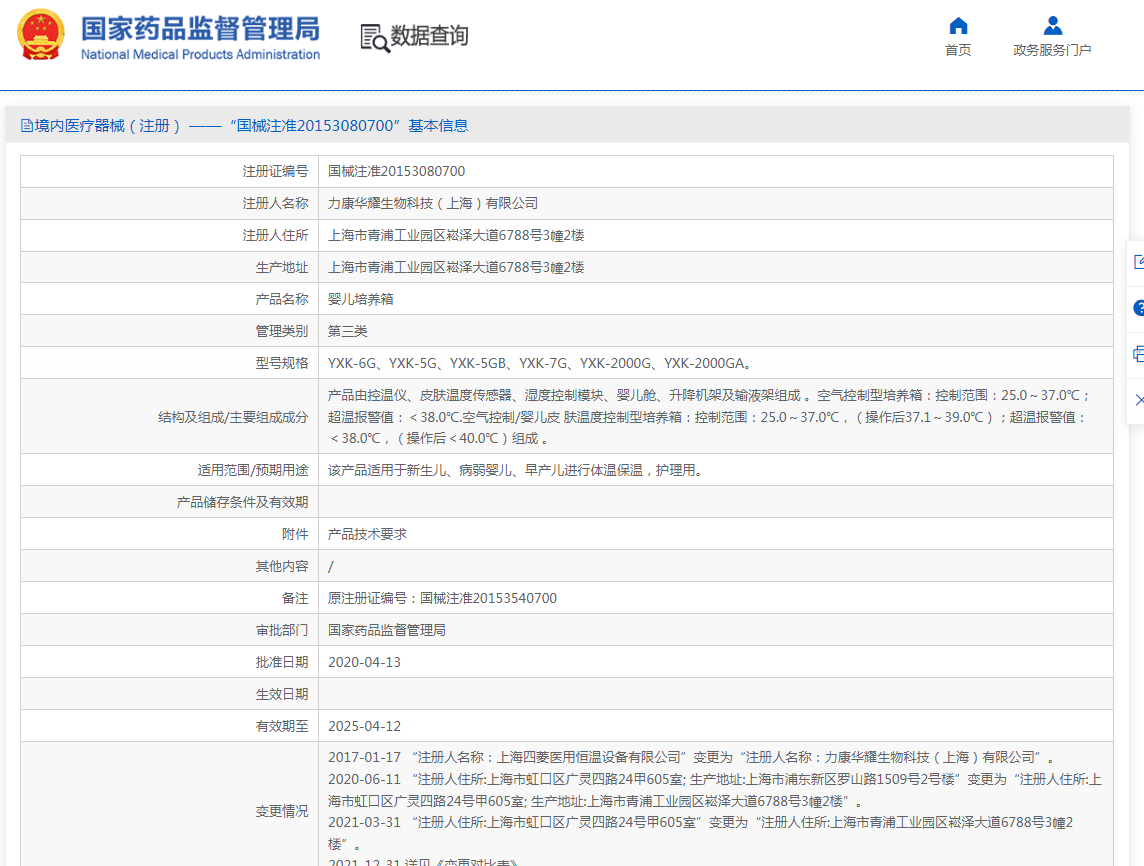This screenshot has height=866, width=1144.
Task: Open the help question mark icon
Action: (1138, 308)
